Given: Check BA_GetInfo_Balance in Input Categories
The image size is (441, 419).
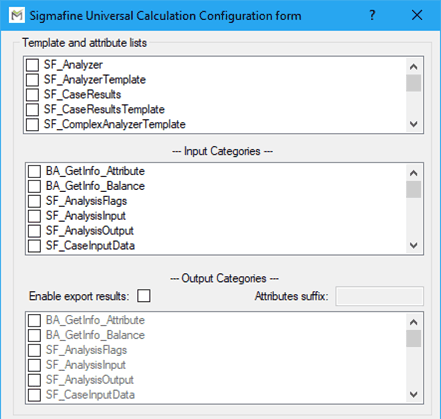Looking at the screenshot, I should tap(34, 186).
